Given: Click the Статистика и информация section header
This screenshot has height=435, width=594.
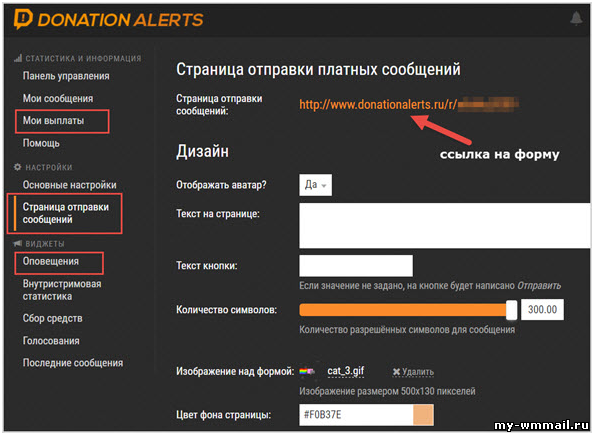Looking at the screenshot, I should (x=83, y=58).
